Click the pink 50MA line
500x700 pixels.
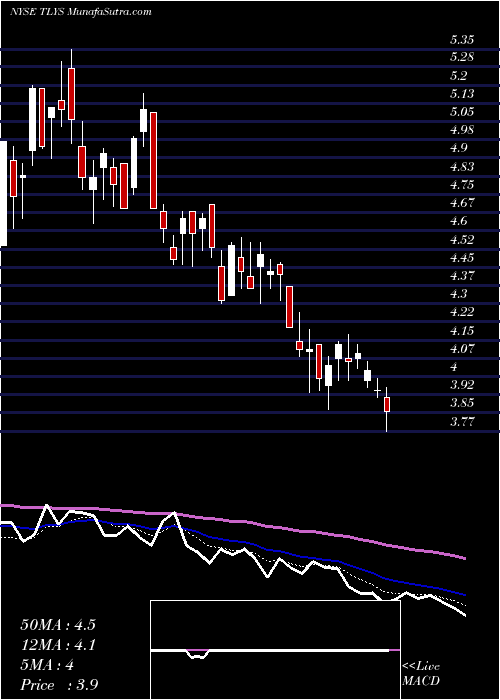(232, 521)
